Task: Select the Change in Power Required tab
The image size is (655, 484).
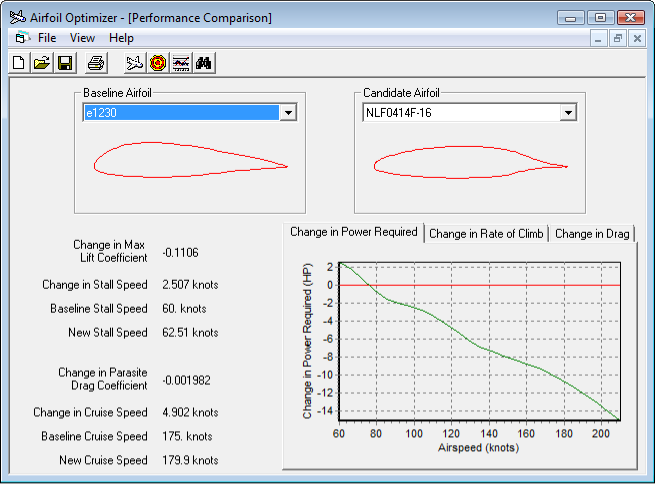Action: (353, 232)
